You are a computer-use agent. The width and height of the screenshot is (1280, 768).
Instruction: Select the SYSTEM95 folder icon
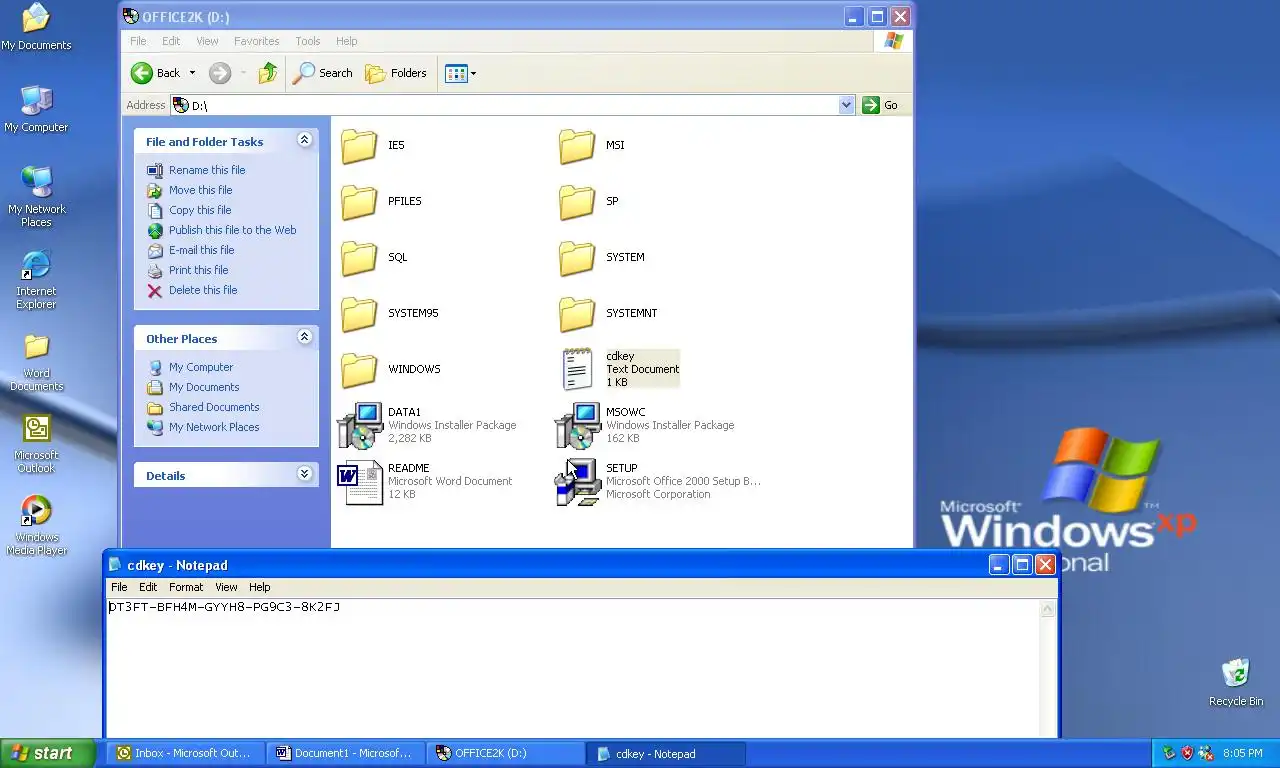(359, 314)
